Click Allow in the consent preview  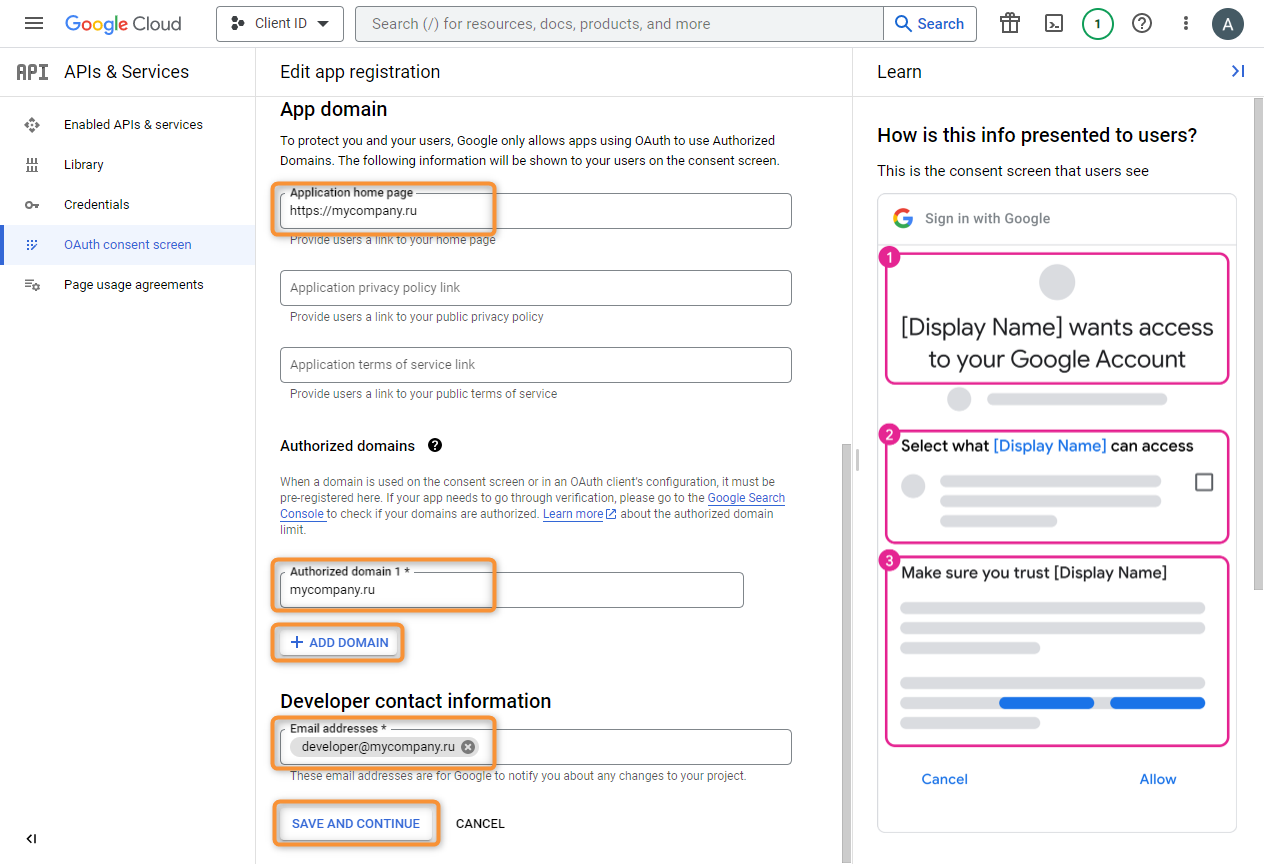tap(1158, 779)
